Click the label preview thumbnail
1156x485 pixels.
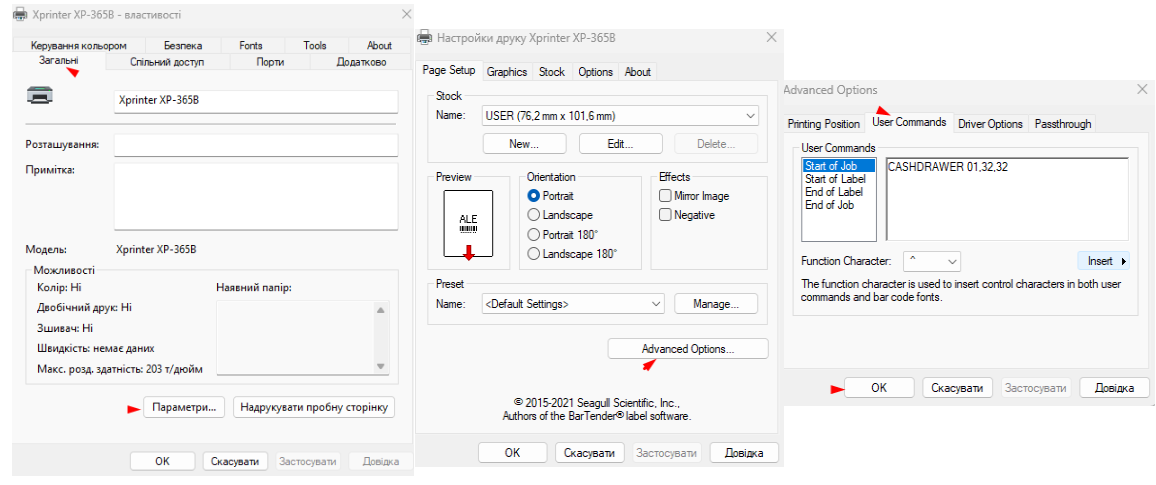pos(468,228)
